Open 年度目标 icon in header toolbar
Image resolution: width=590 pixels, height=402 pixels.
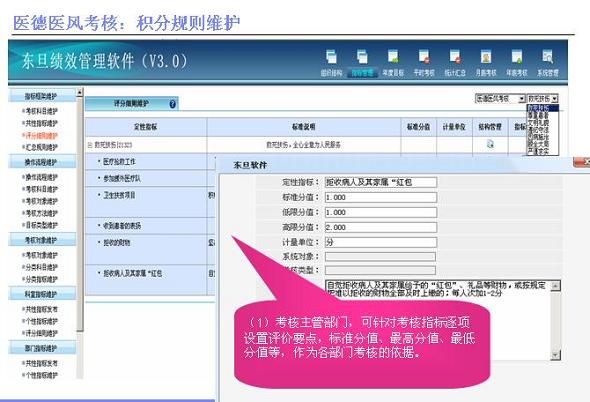(393, 63)
